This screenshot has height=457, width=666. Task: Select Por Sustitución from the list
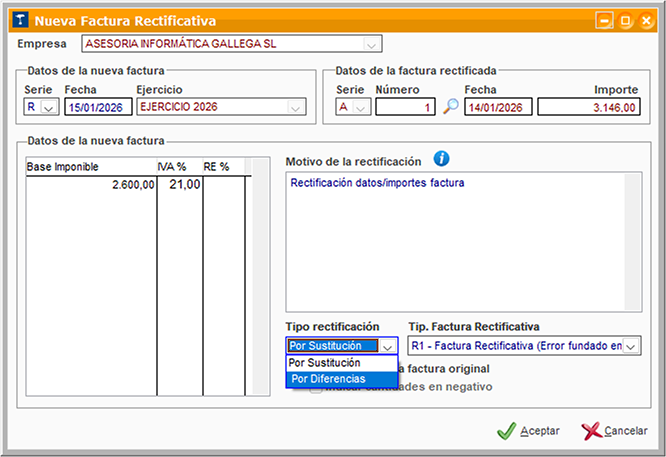pyautogui.click(x=342, y=363)
